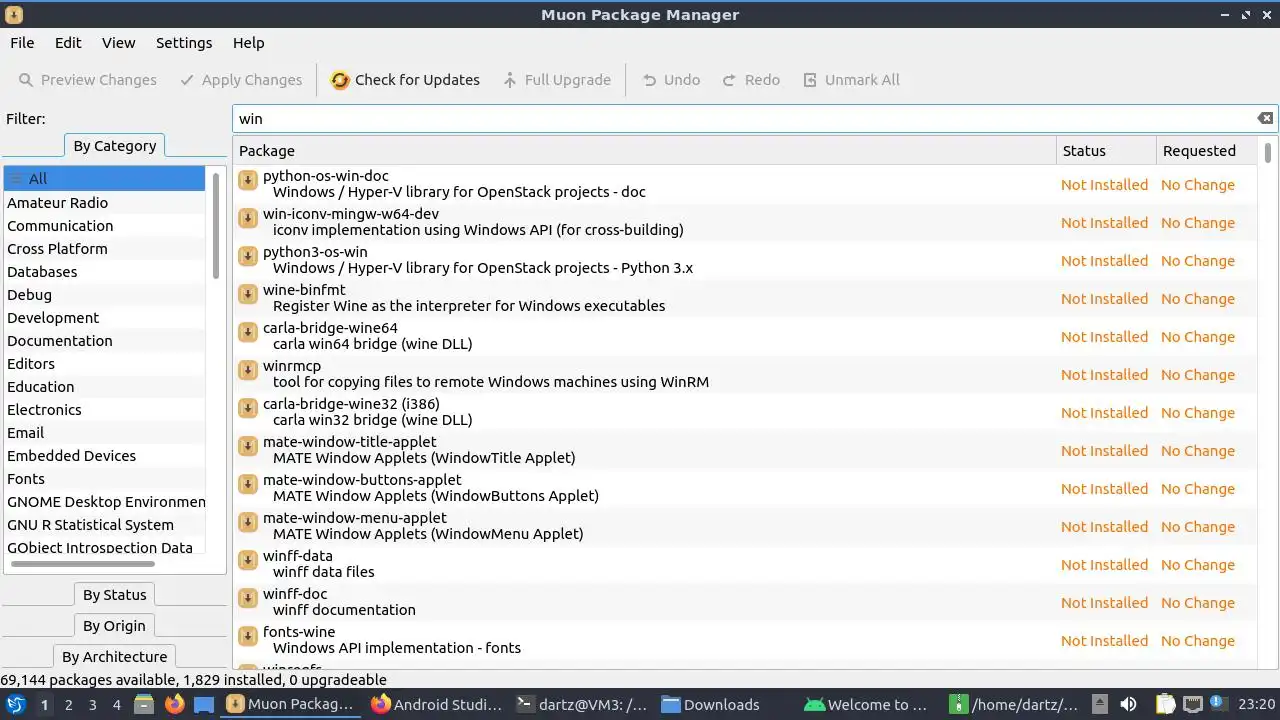
Task: Sort the list by Package column header
Action: [645, 151]
